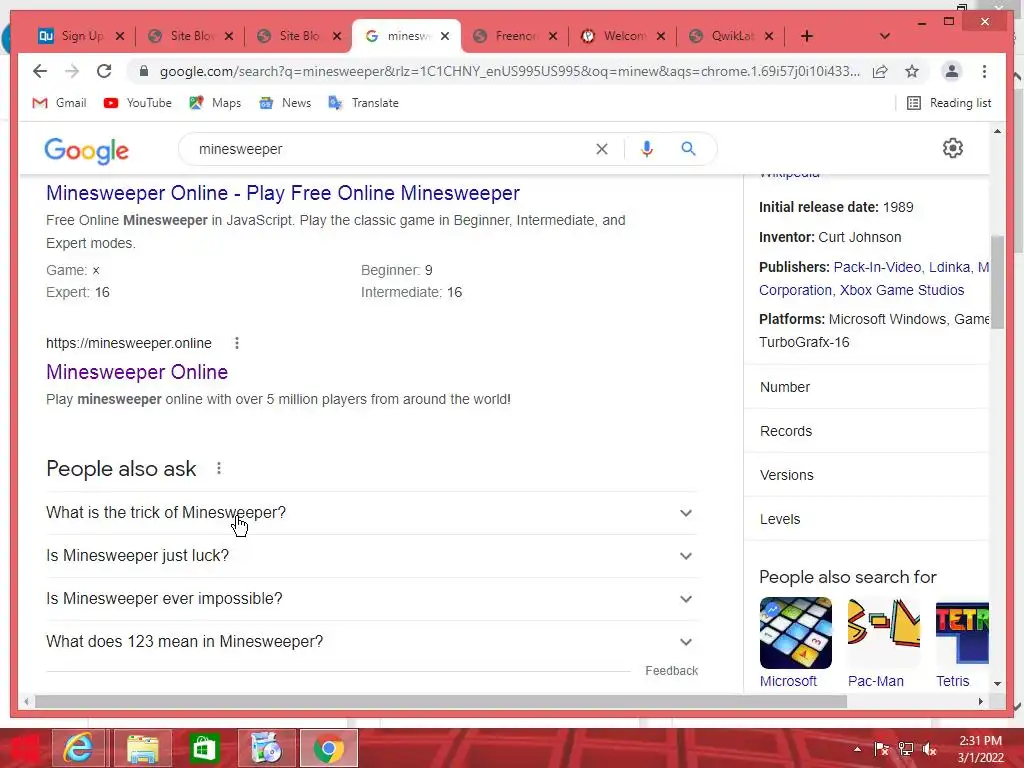Image resolution: width=1024 pixels, height=768 pixels.
Task: Bookmark this page with the star icon
Action: click(912, 71)
